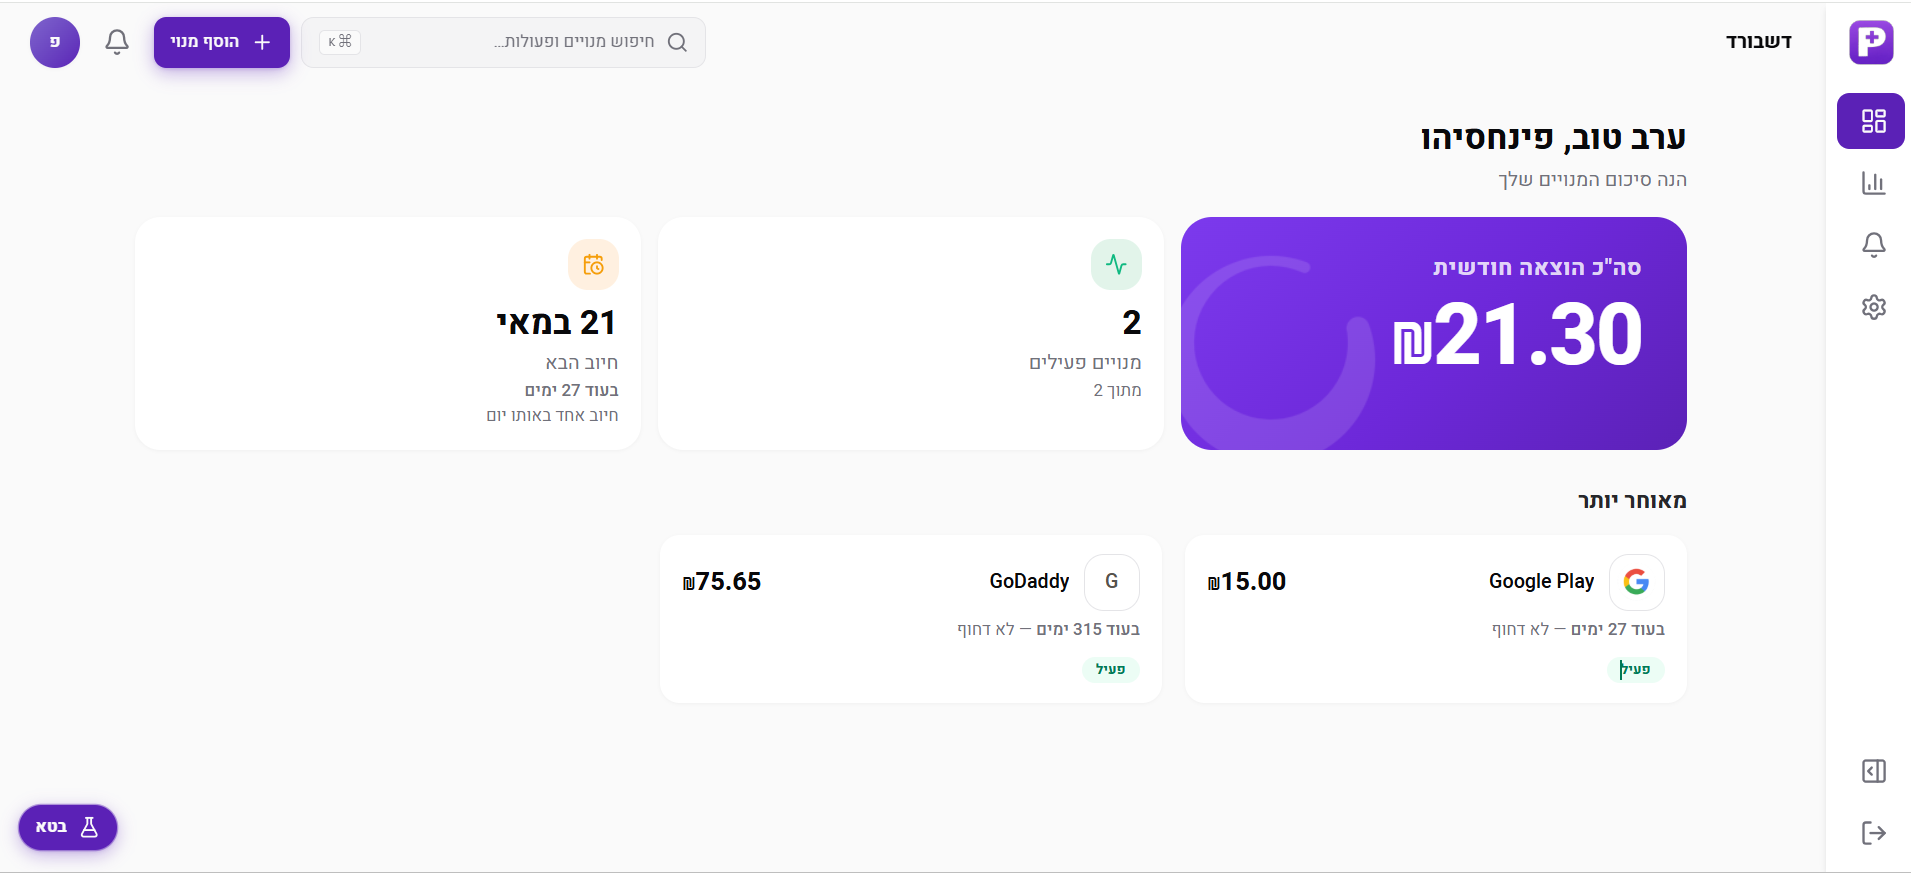Click the פעיל badge on the Google Play card
Screen dimensions: 1911x873
click(1637, 670)
